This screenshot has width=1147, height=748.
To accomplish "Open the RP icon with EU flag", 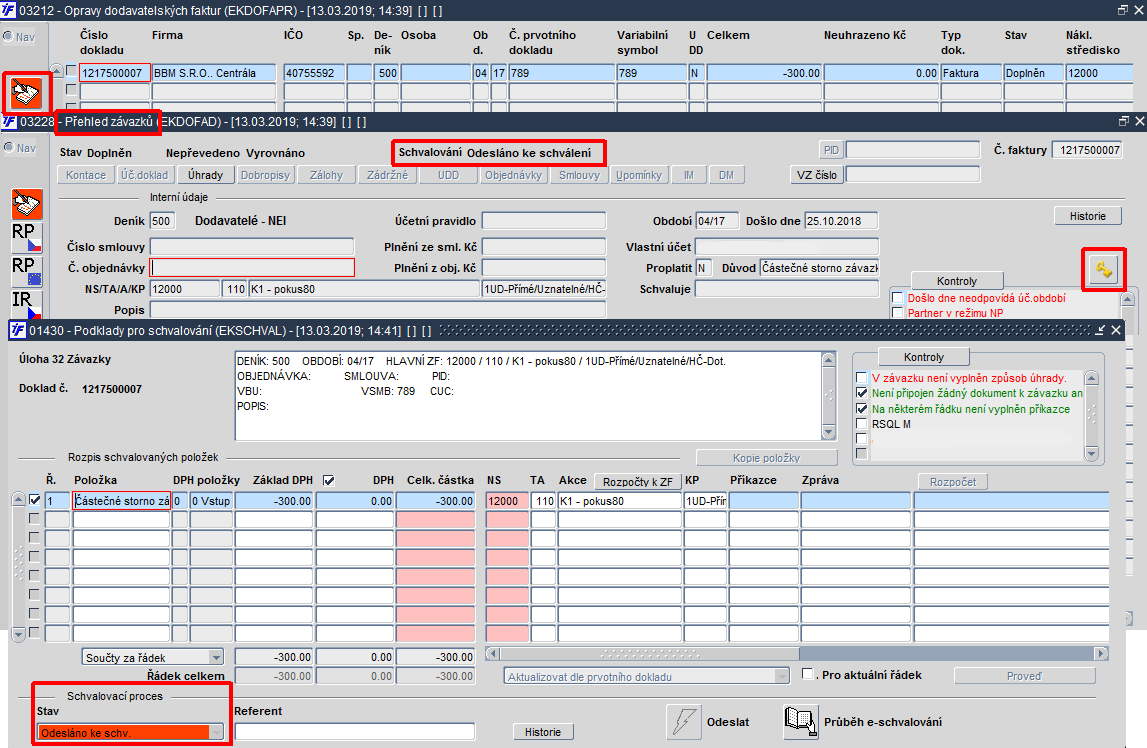I will coord(26,271).
